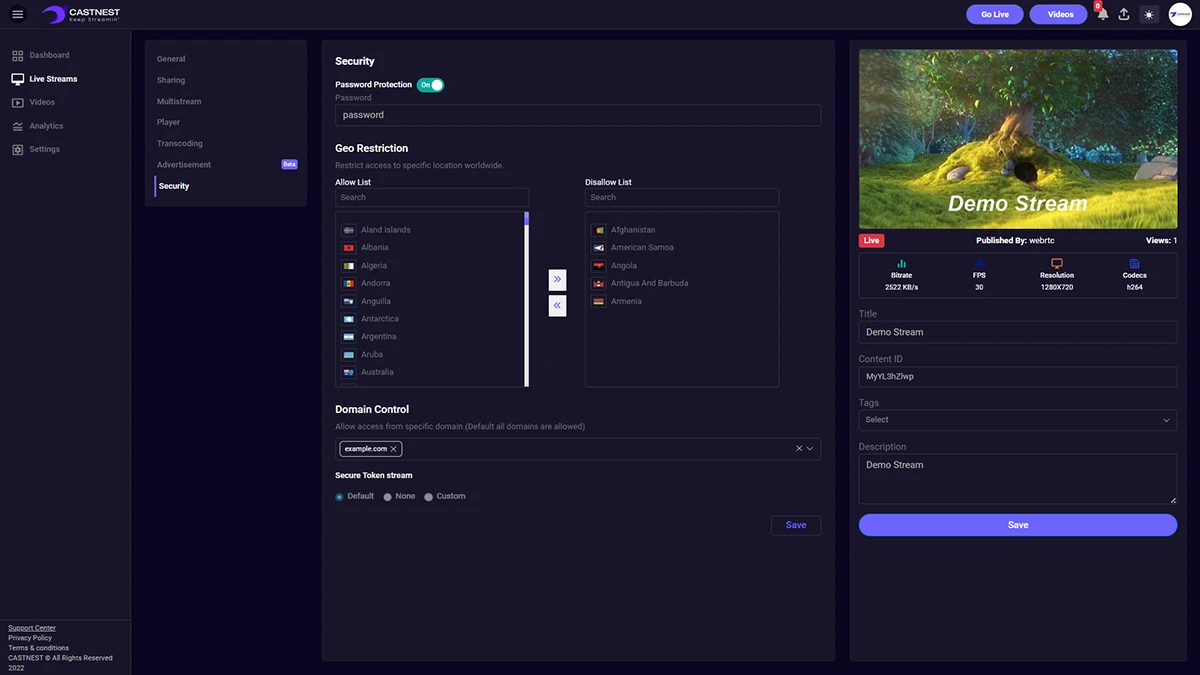Image resolution: width=1200 pixels, height=675 pixels.
Task: Select the Security tab
Action: pos(174,186)
